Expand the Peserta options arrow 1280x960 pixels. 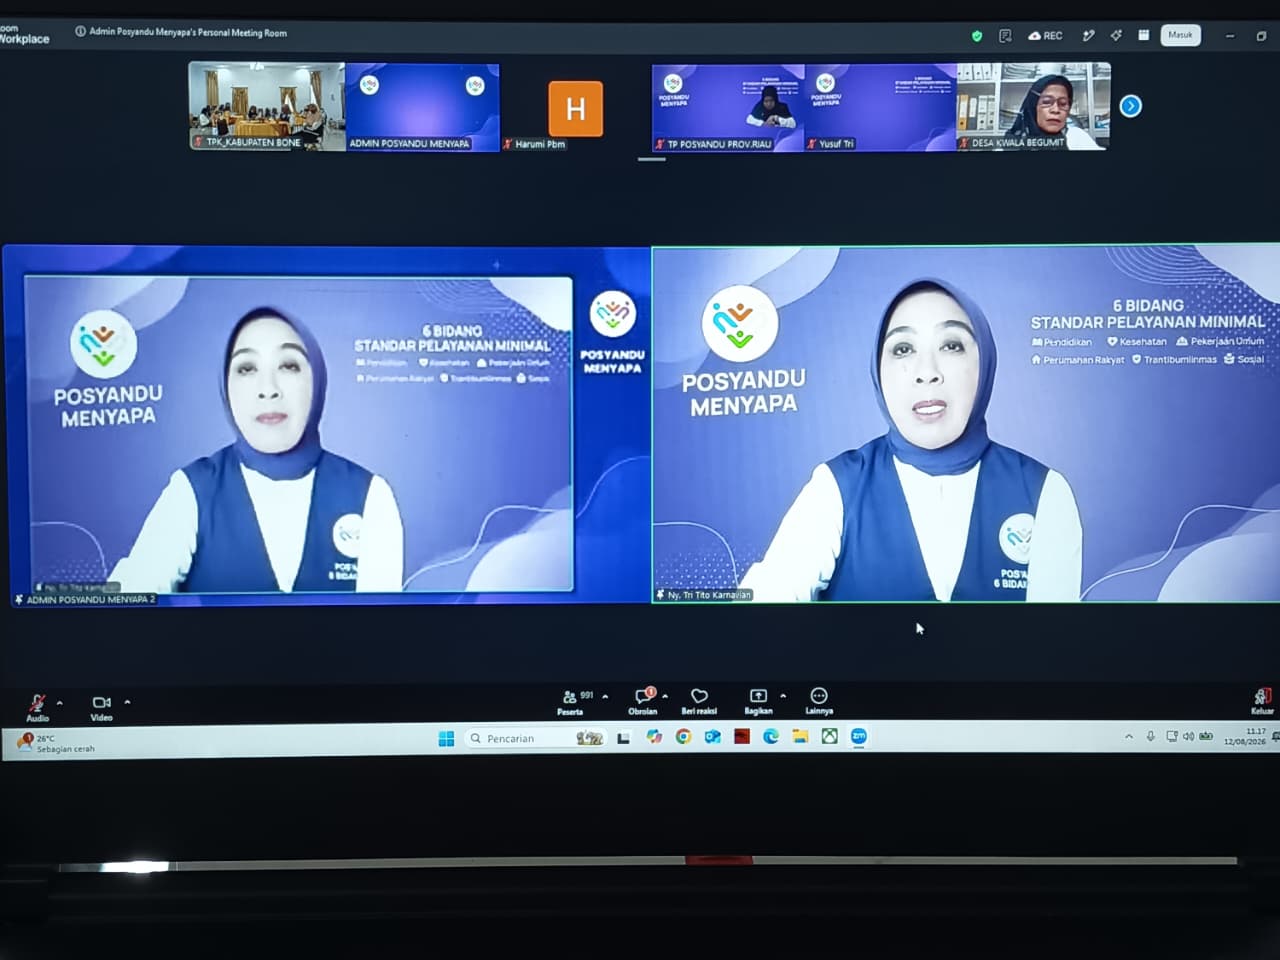pos(605,696)
